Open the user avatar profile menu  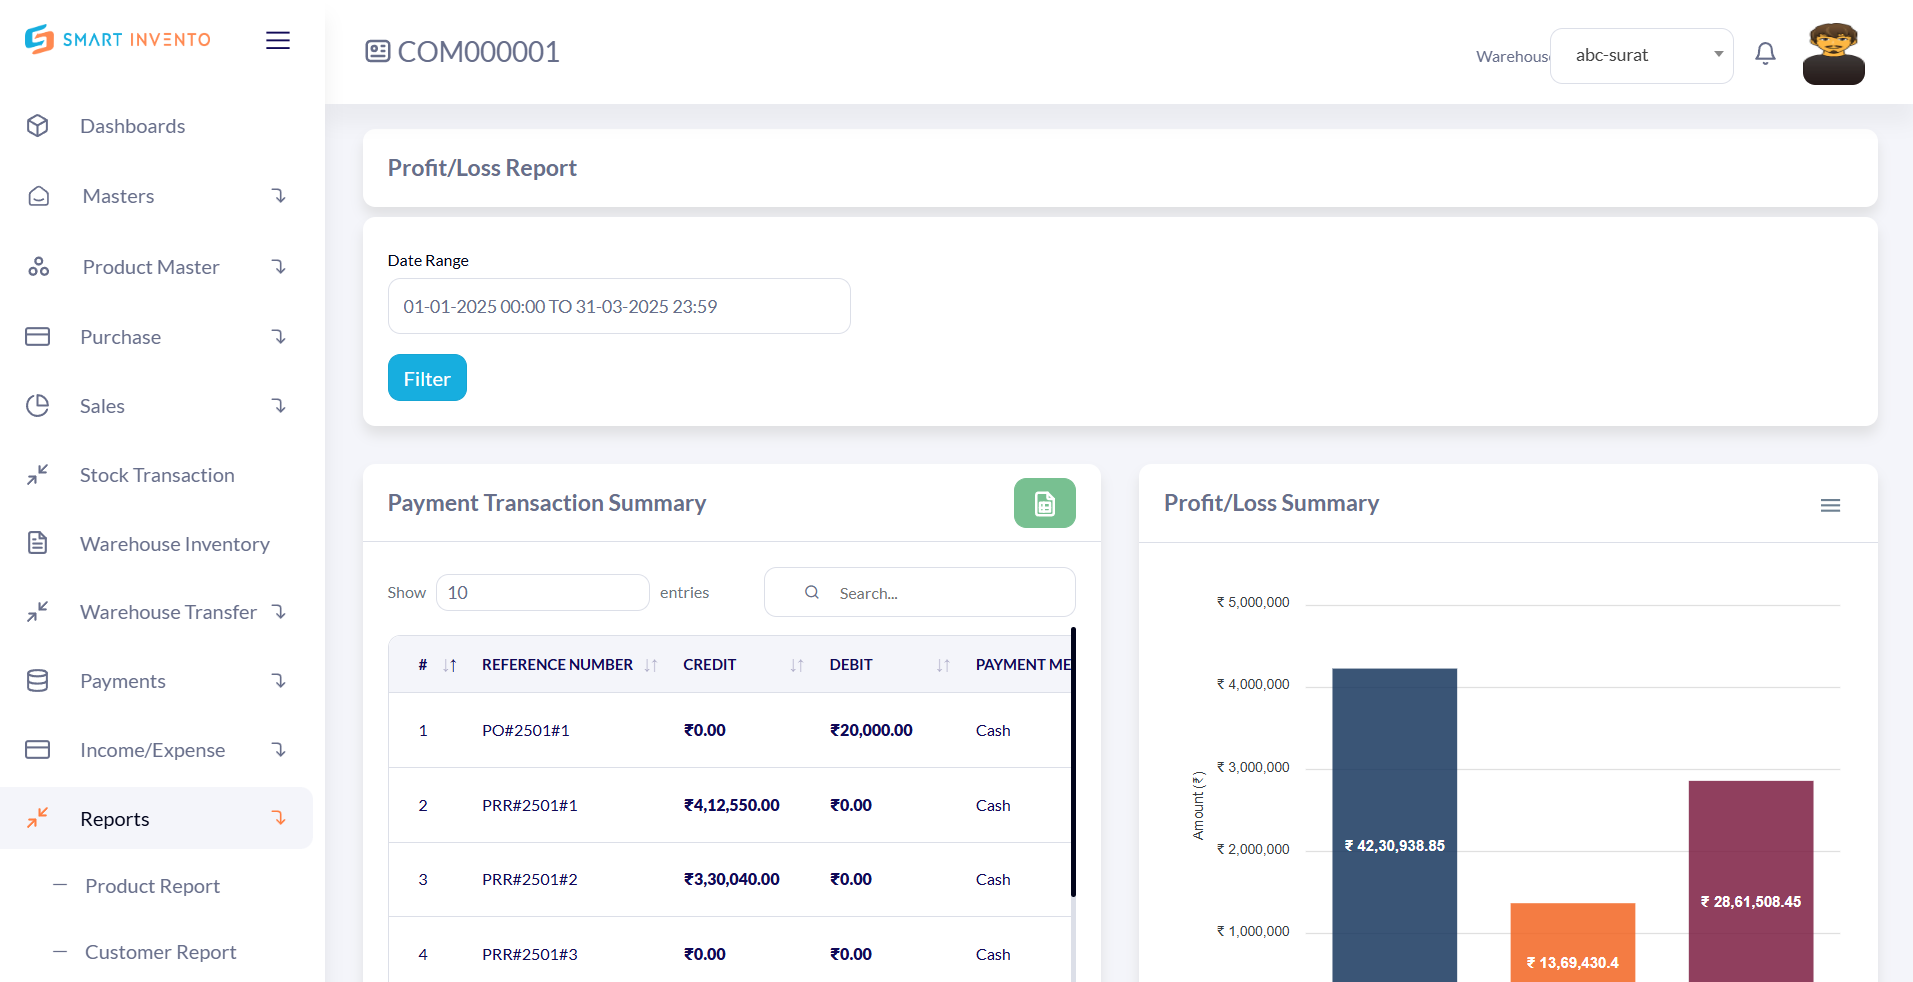click(x=1834, y=54)
